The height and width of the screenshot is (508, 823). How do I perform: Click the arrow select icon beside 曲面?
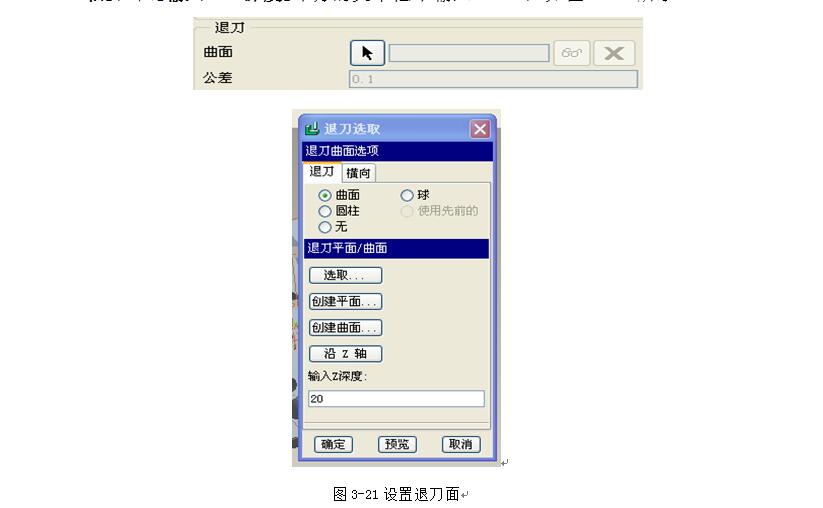[367, 53]
